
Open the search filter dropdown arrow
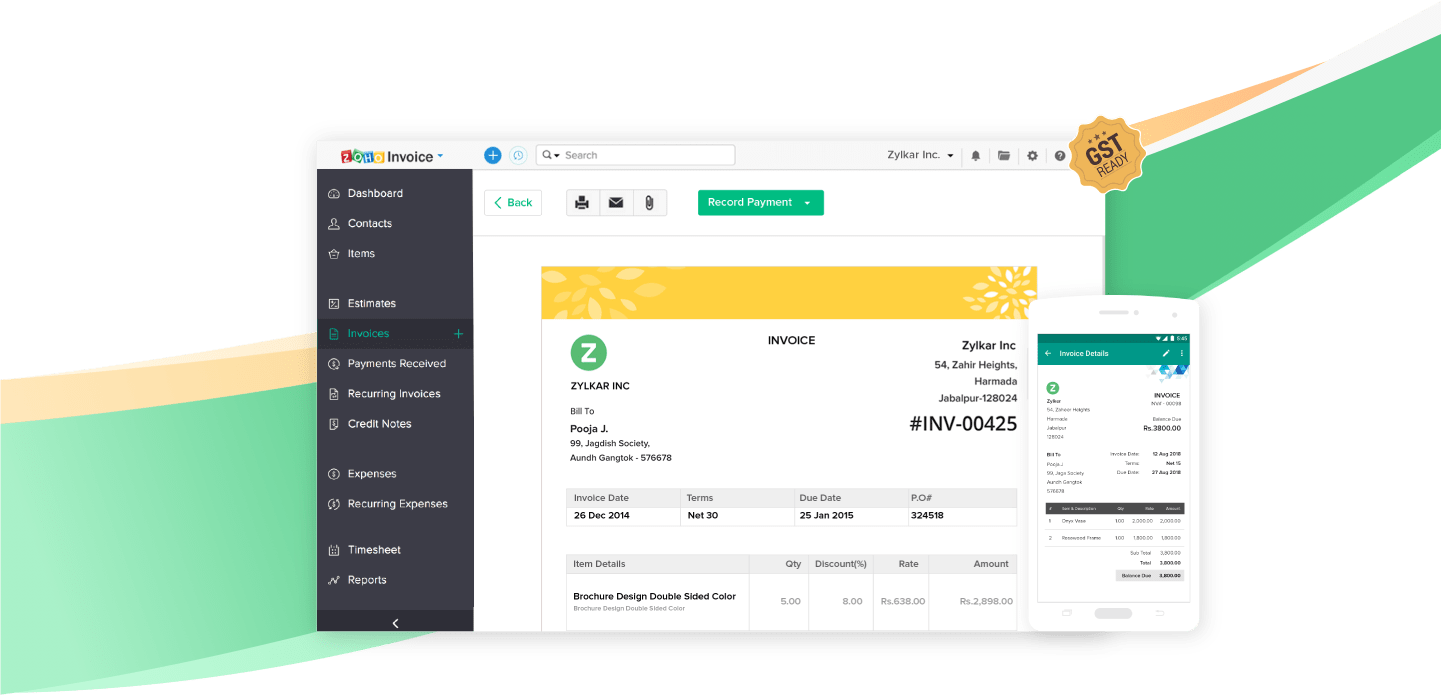tap(557, 156)
